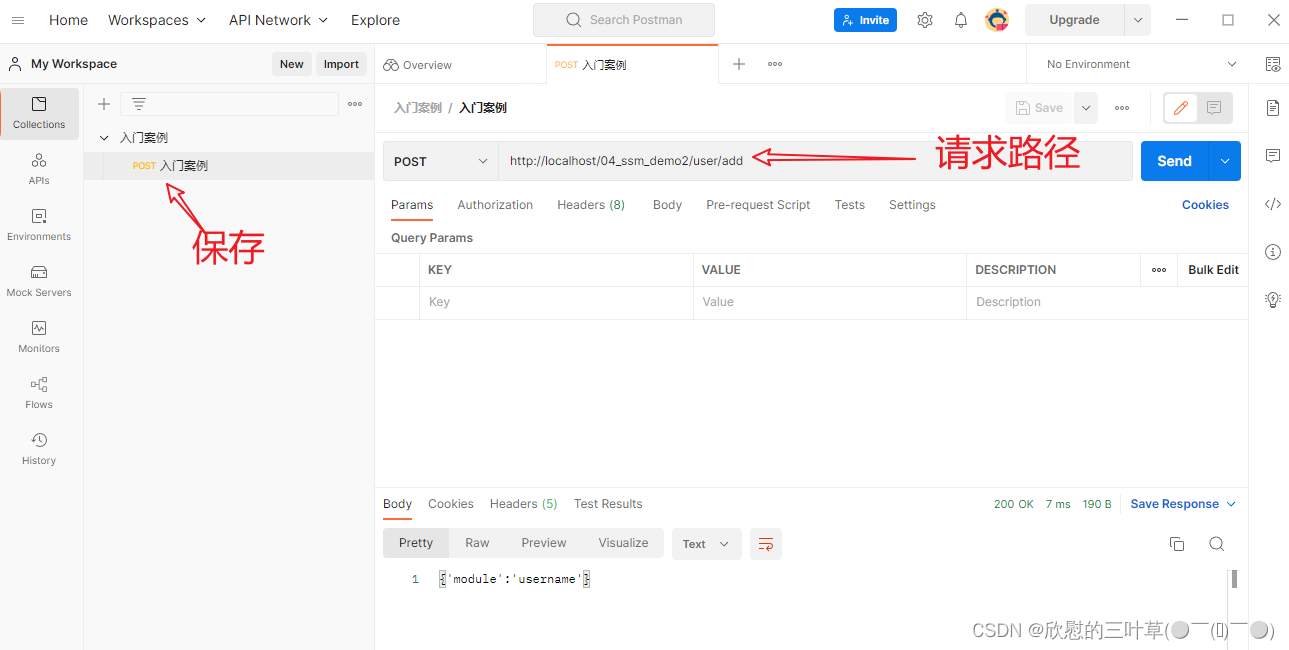Open params table column options ellipsis
1289x650 pixels.
[1159, 270]
